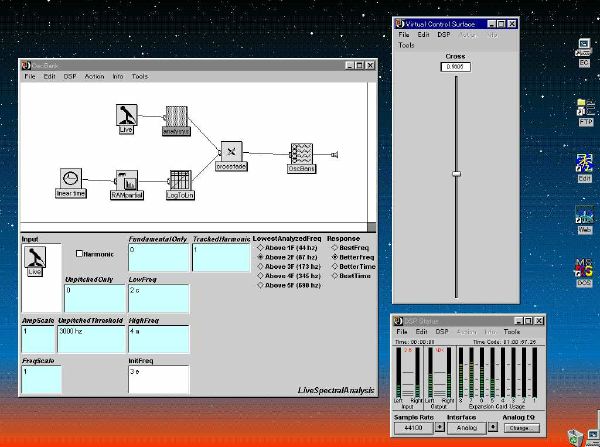Click the LowFreq input field
Viewport: 600px width, 447px height.
pos(159,296)
